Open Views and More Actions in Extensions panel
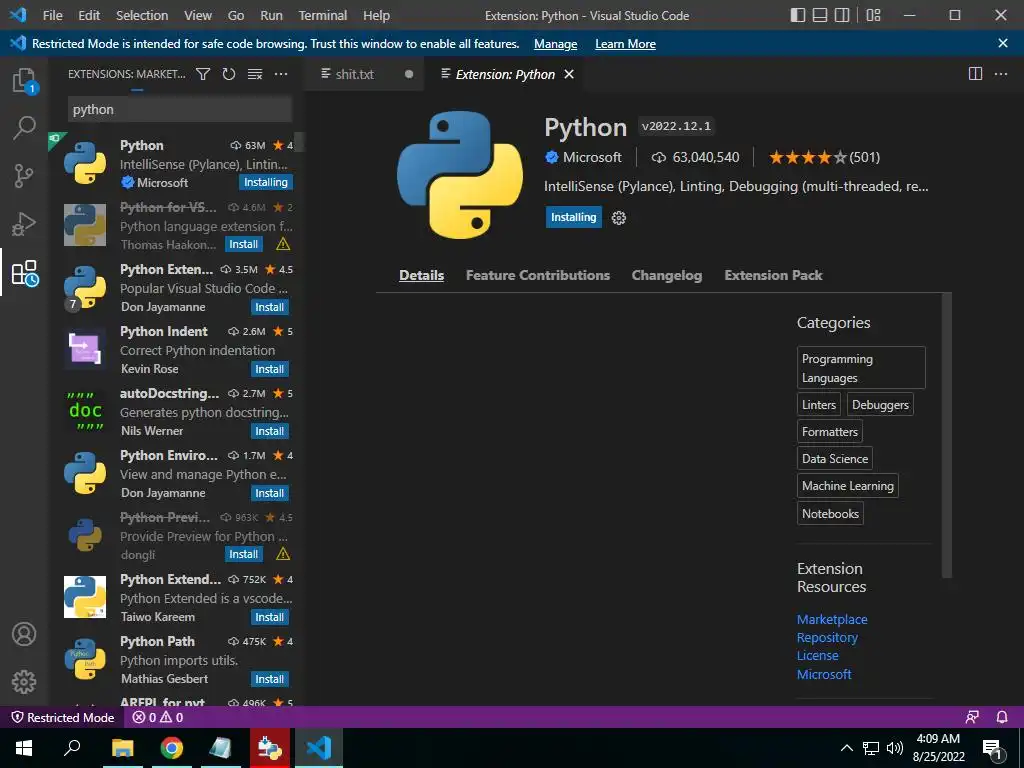Viewport: 1024px width, 768px height. (281, 74)
